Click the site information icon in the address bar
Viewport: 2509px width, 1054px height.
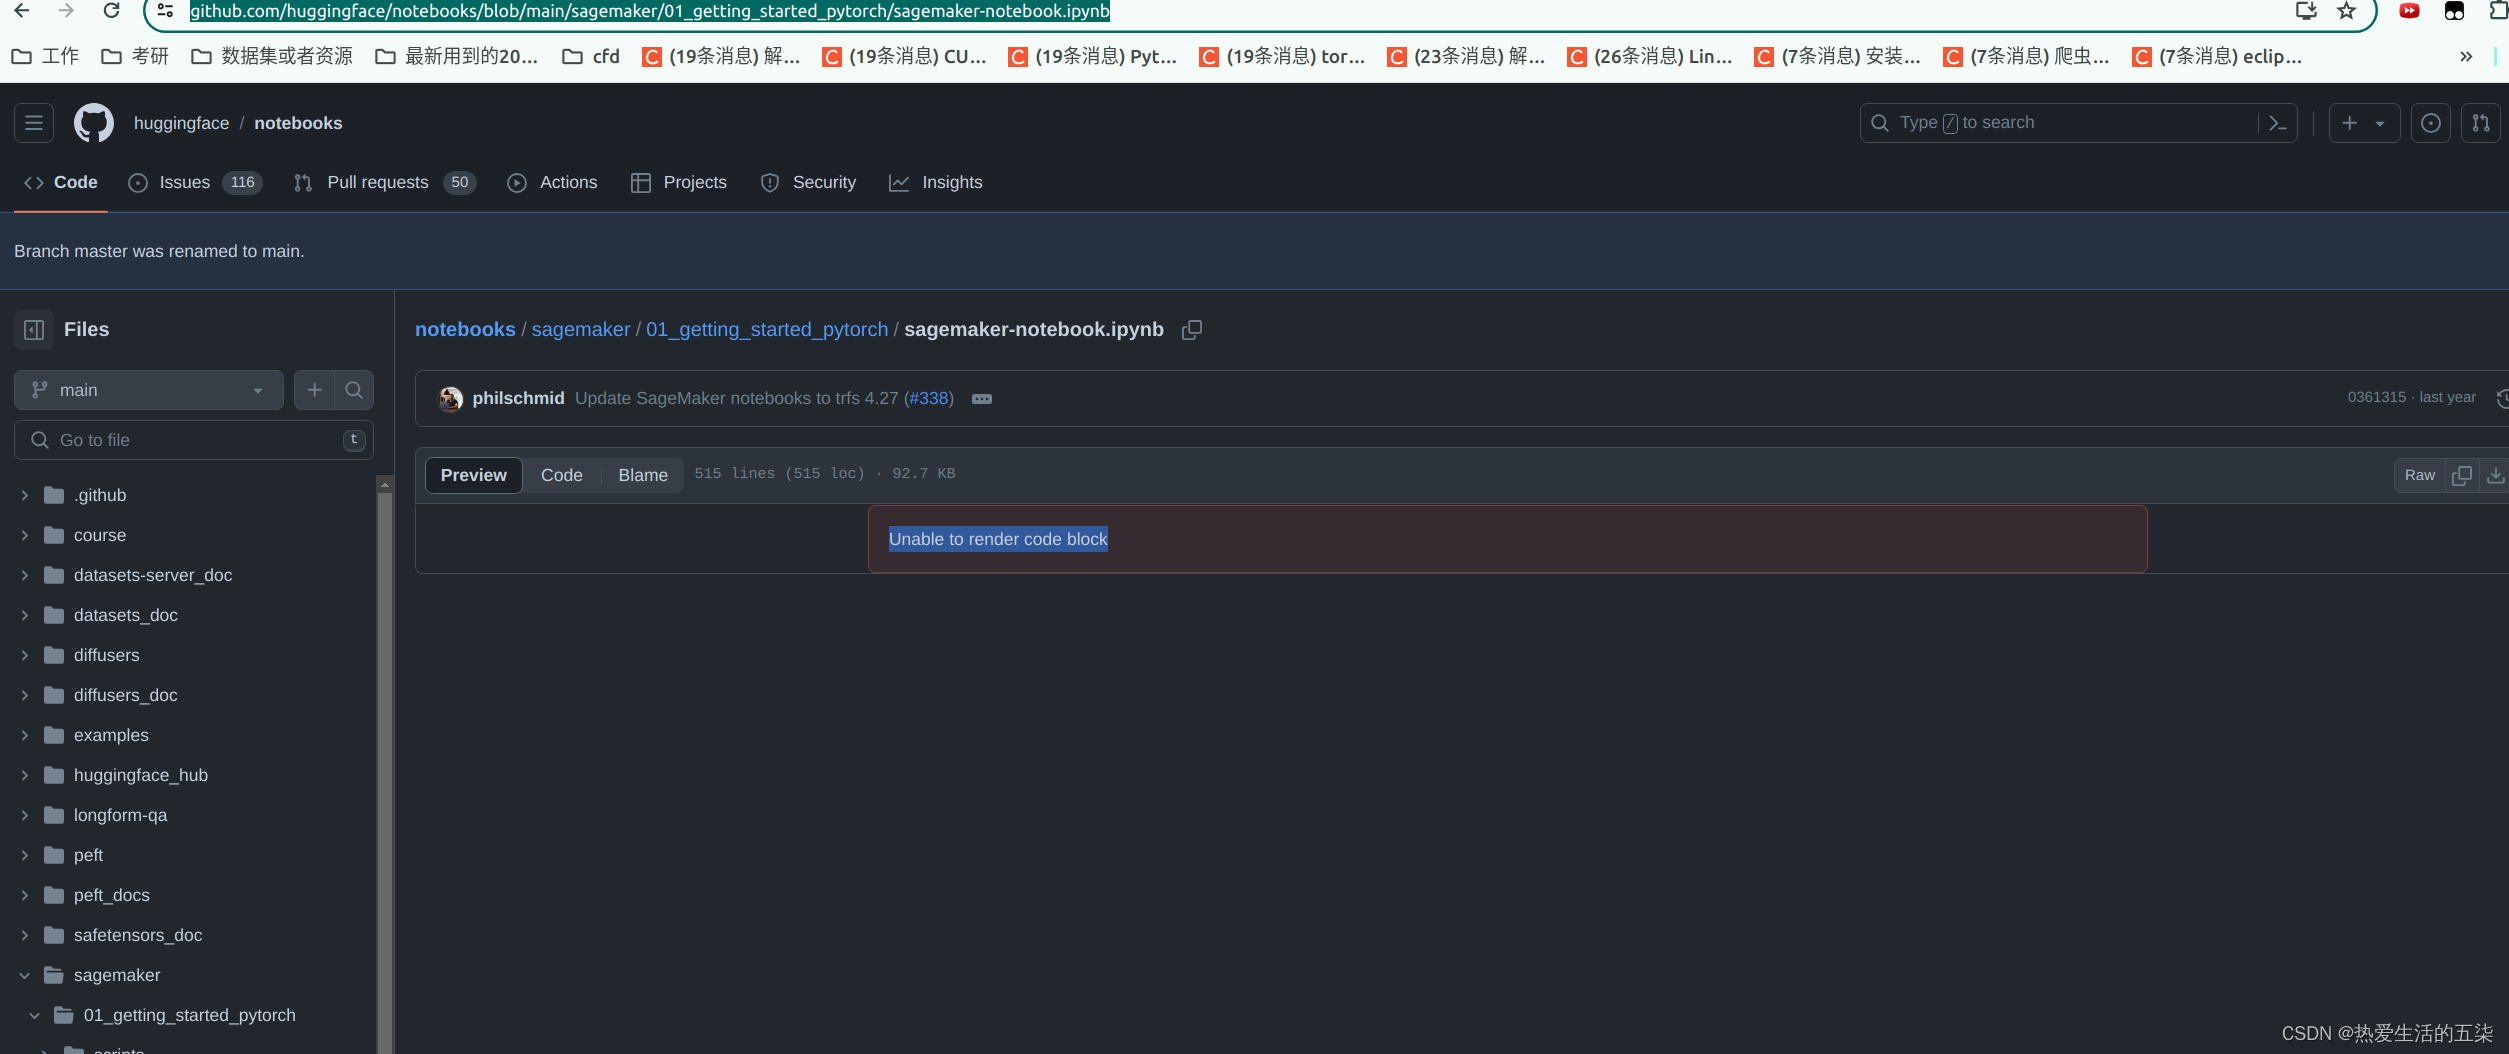(166, 11)
